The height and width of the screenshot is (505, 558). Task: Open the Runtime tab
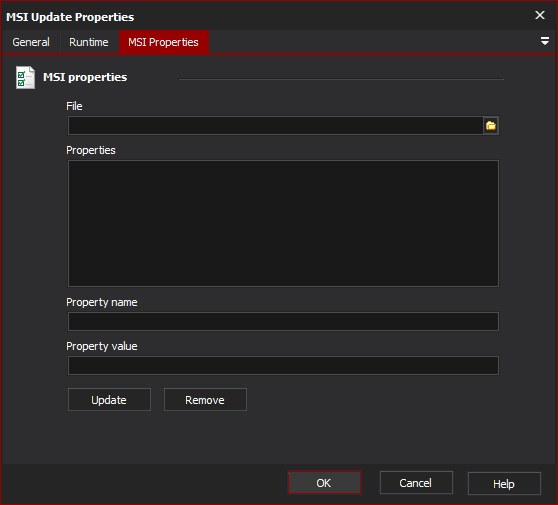point(89,42)
